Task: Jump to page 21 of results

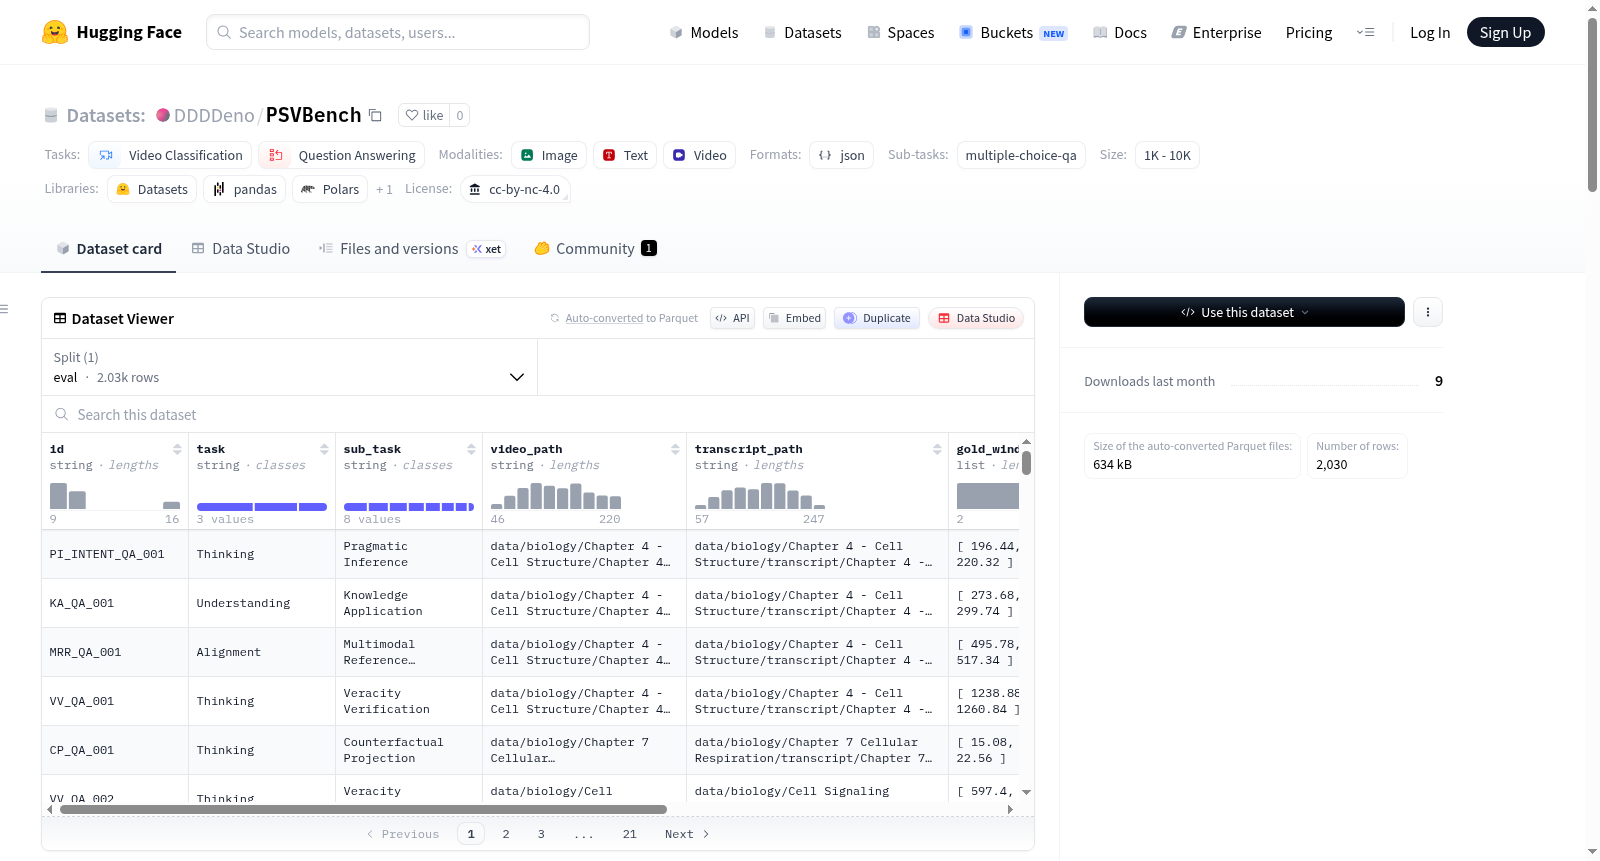Action: 629,834
